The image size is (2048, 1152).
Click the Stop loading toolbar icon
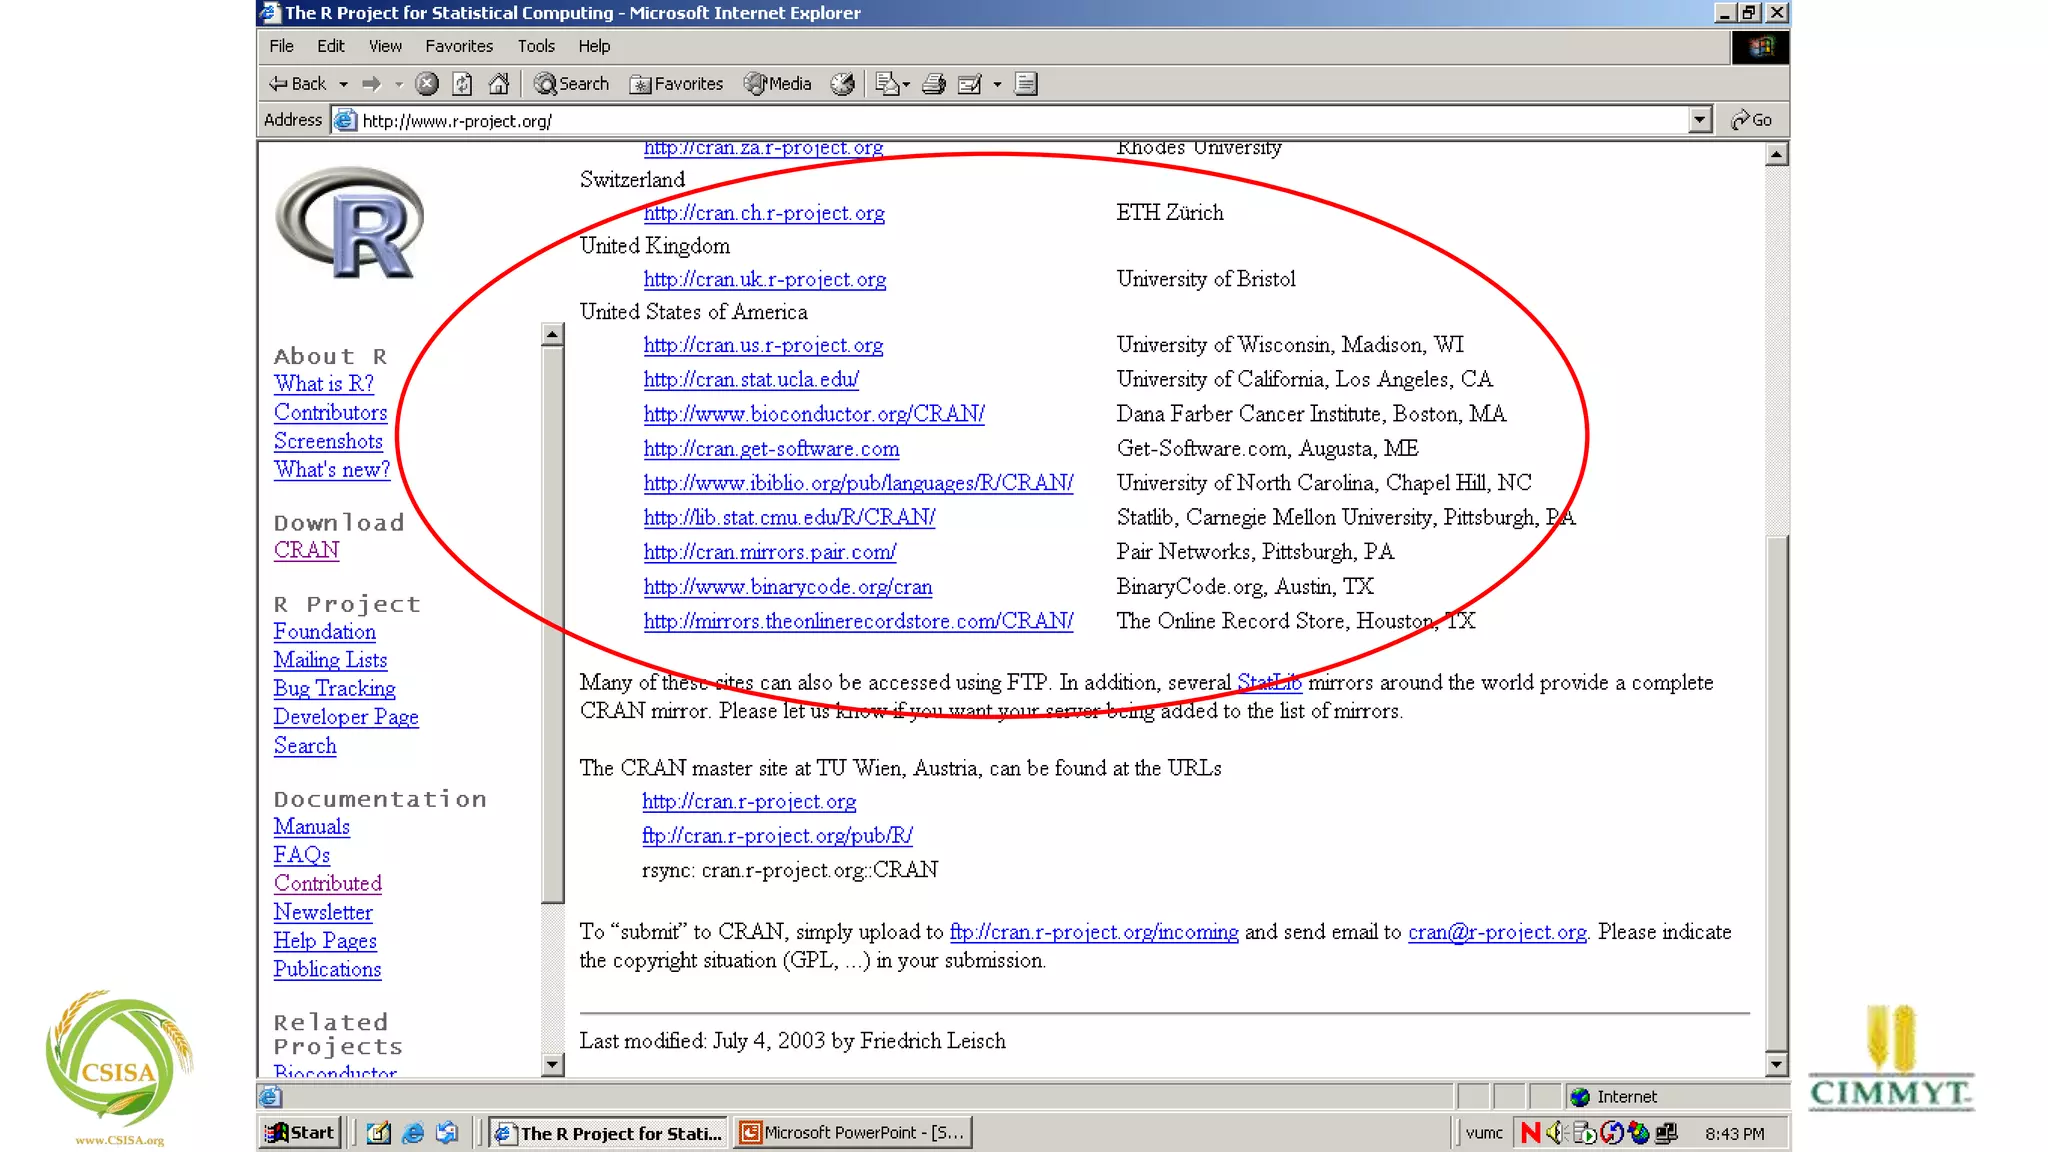point(427,84)
